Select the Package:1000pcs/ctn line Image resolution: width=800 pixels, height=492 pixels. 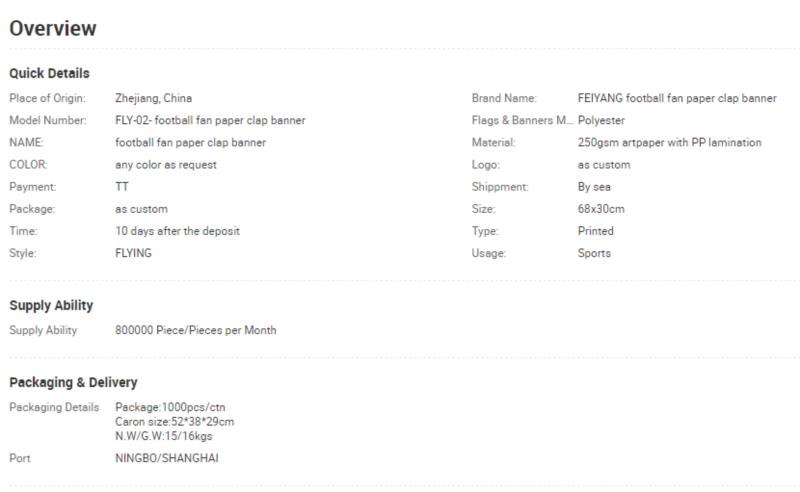pyautogui.click(x=170, y=407)
